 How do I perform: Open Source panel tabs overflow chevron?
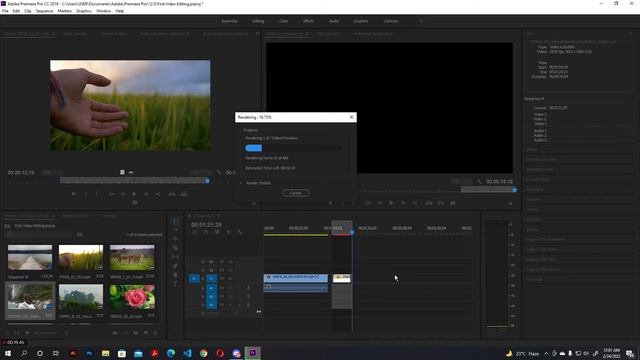pos(257,33)
